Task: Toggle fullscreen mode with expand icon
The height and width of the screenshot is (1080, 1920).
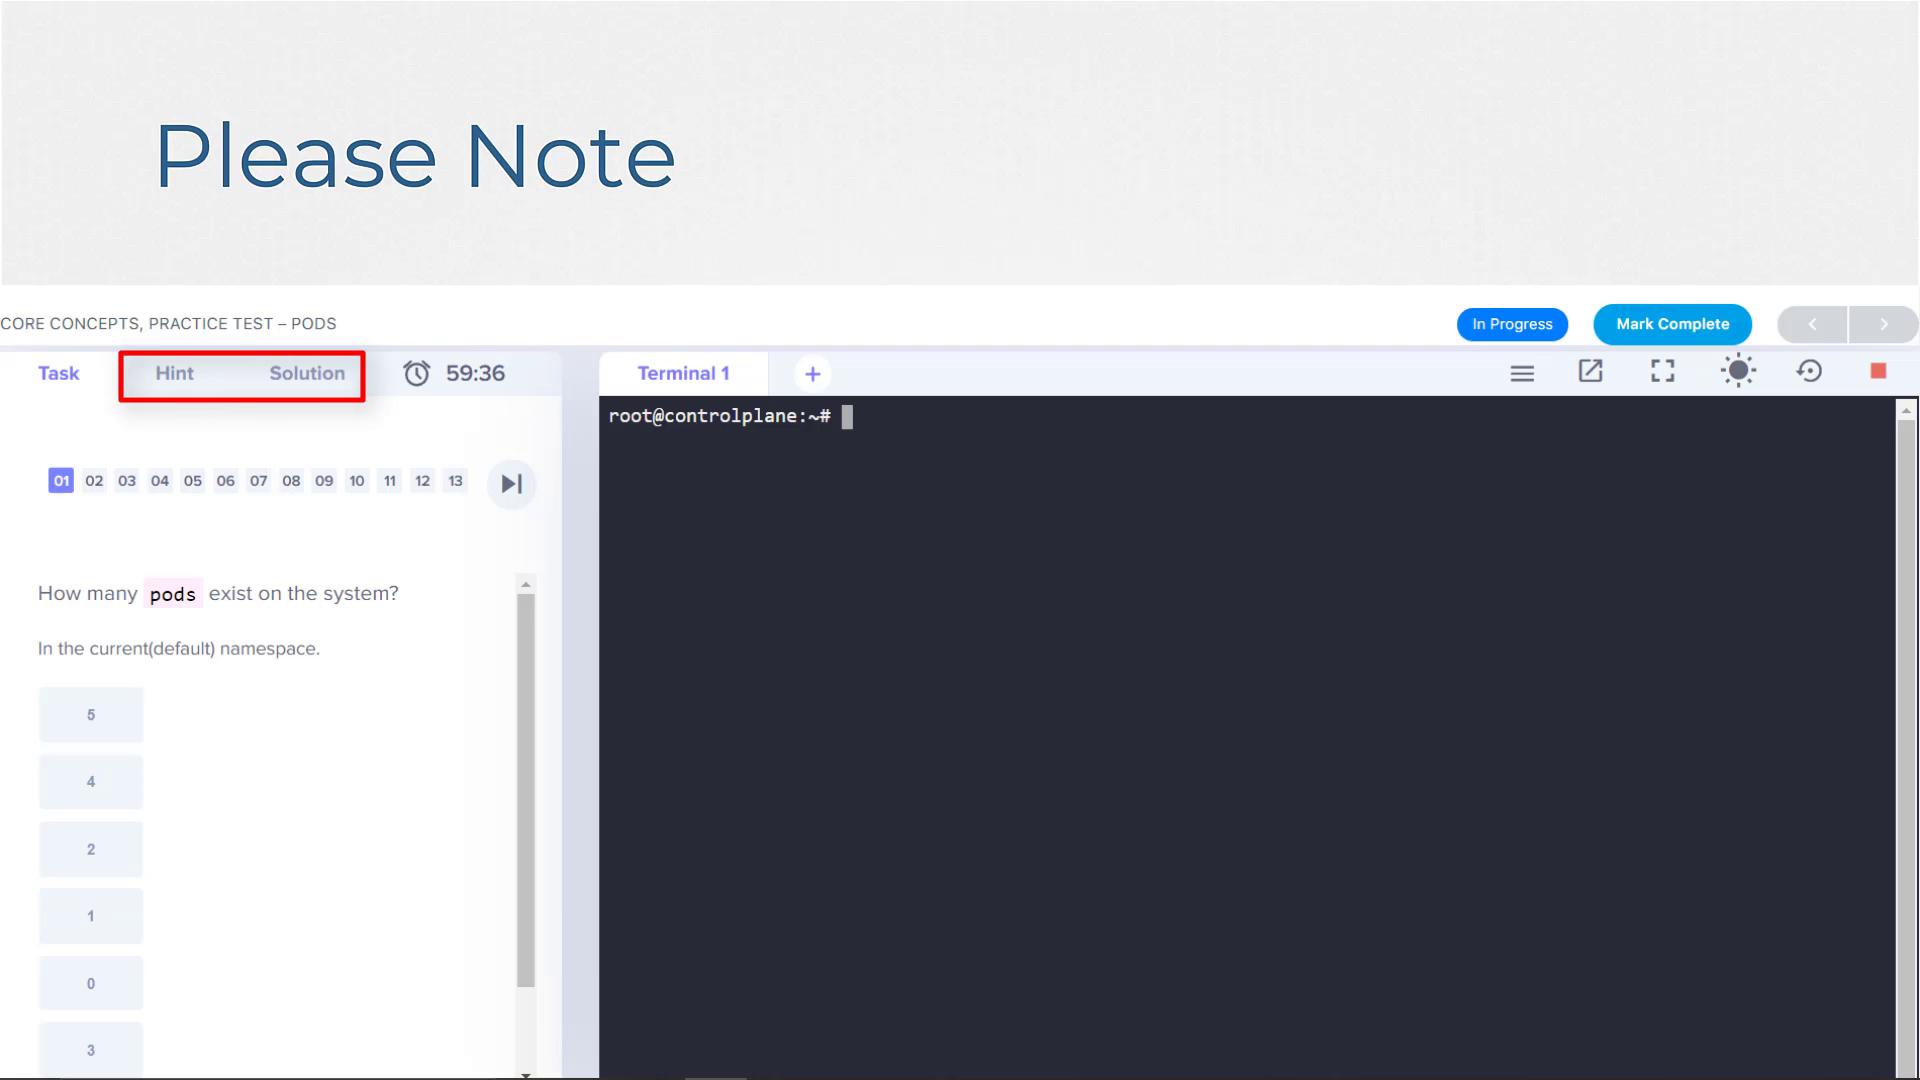Action: 1664,372
